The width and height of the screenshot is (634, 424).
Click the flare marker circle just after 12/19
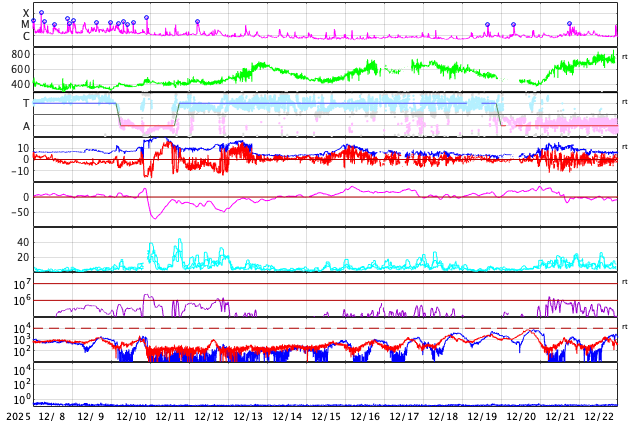tap(513, 25)
